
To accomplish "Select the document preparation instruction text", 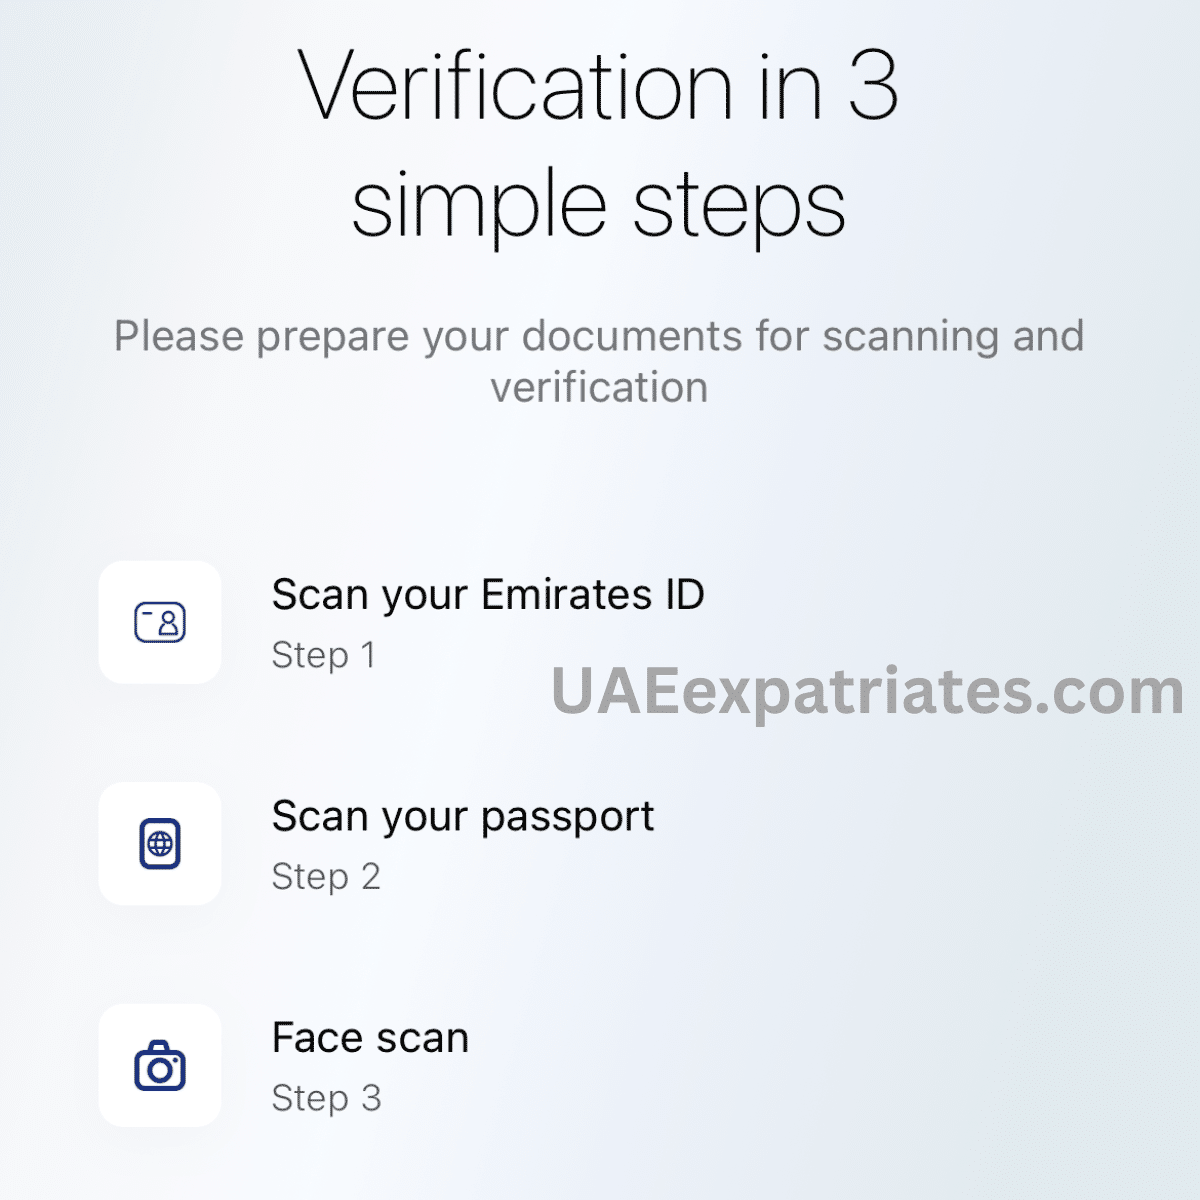I will point(600,360).
